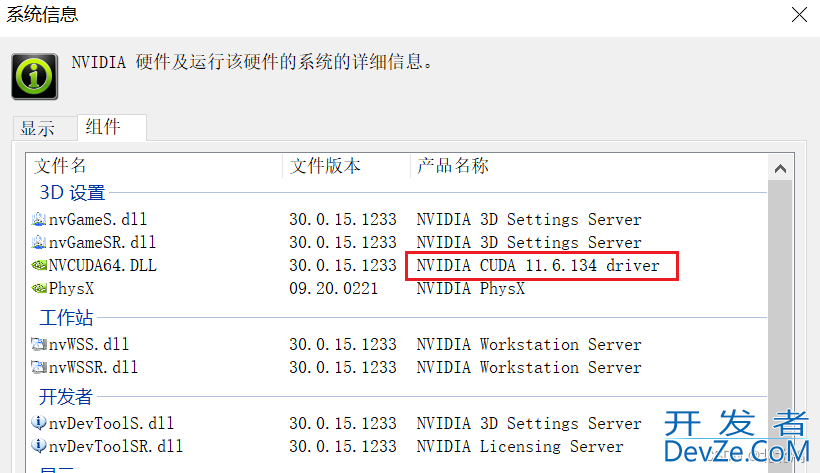Click nvDevToolS.dll's NVIDIA 3D Settings Server name
Viewport: 820px width, 473px height.
point(529,423)
